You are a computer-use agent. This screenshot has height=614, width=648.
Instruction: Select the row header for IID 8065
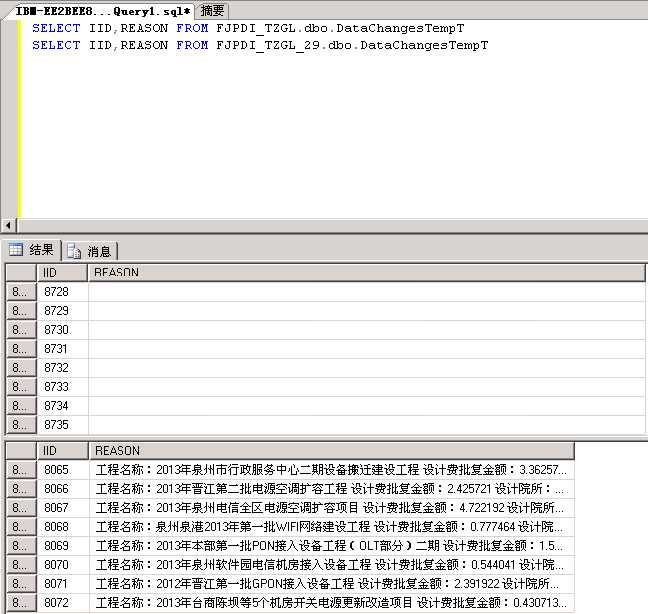[21, 470]
